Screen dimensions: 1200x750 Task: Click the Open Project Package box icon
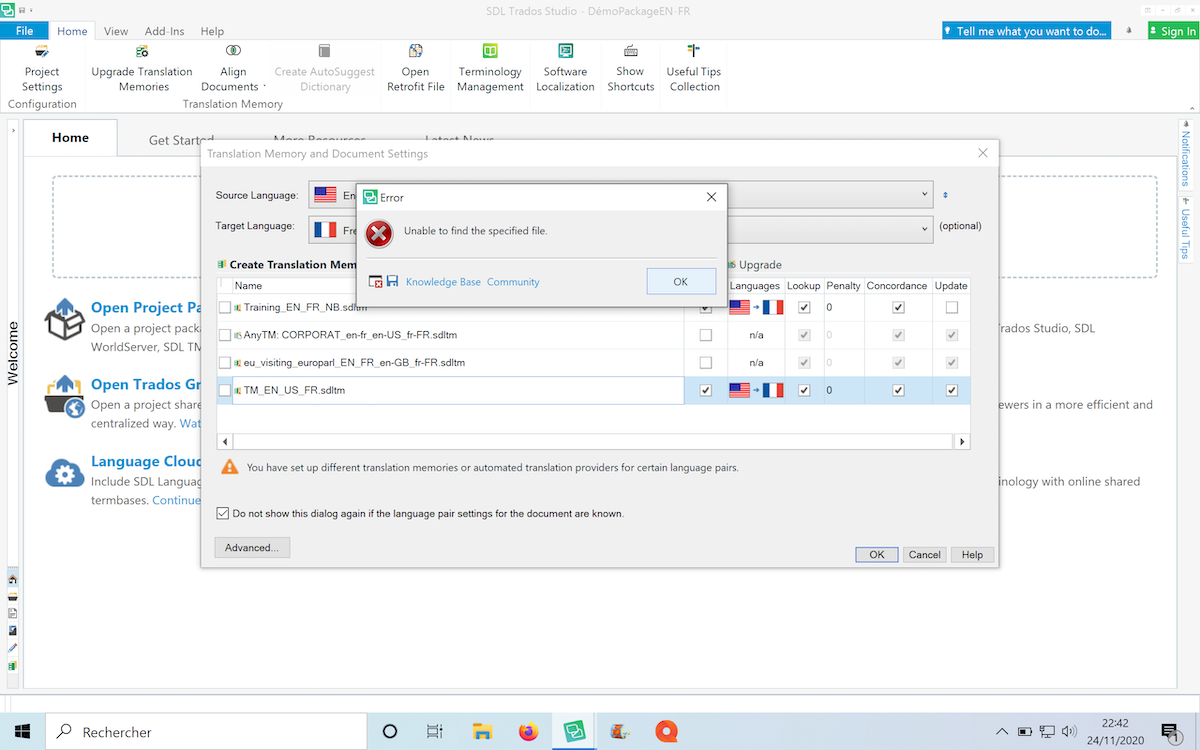click(x=64, y=318)
